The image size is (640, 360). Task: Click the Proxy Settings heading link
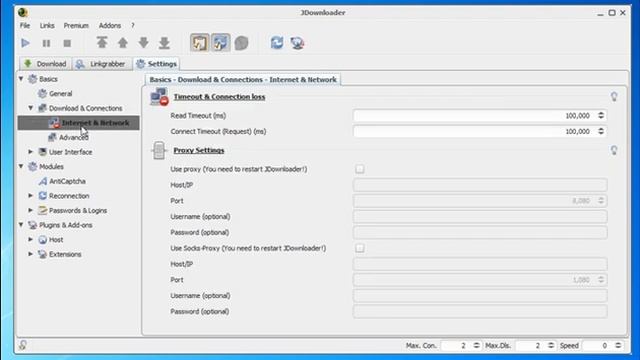click(x=199, y=150)
